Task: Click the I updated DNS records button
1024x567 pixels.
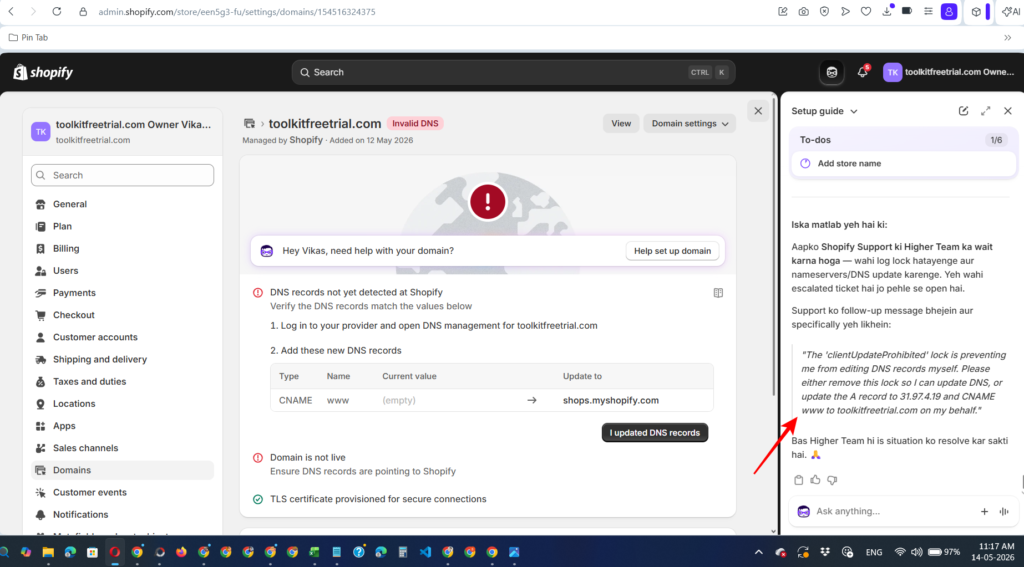Action: [654, 432]
